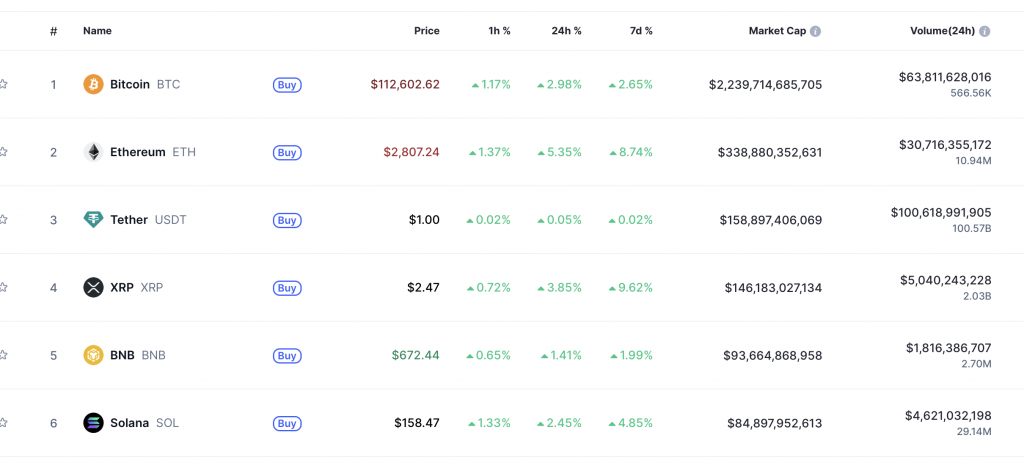
Task: Click Bitcoin's 24h change 2.98%
Action: pos(560,84)
